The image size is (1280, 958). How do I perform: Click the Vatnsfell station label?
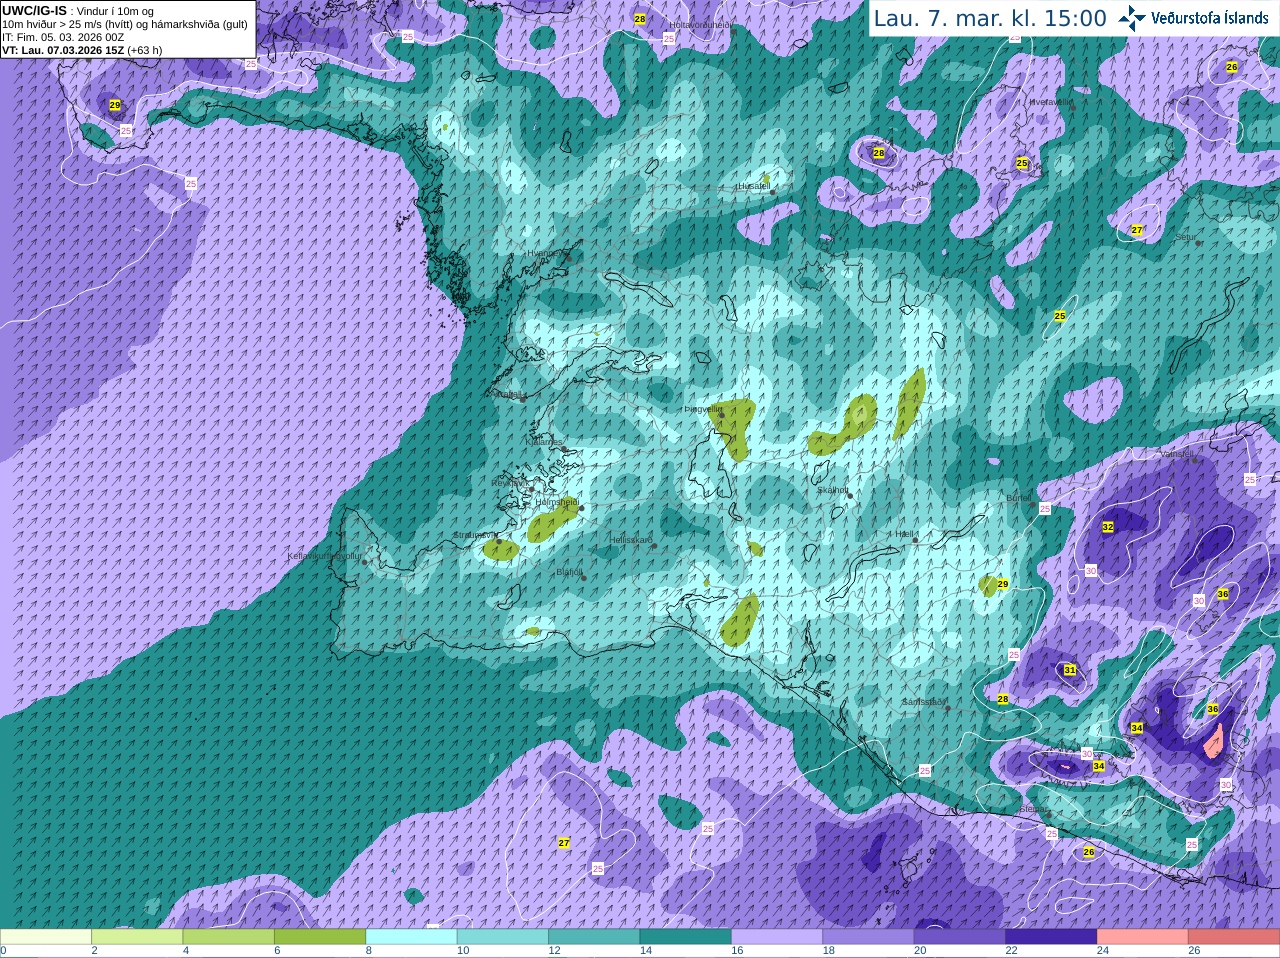(1177, 454)
